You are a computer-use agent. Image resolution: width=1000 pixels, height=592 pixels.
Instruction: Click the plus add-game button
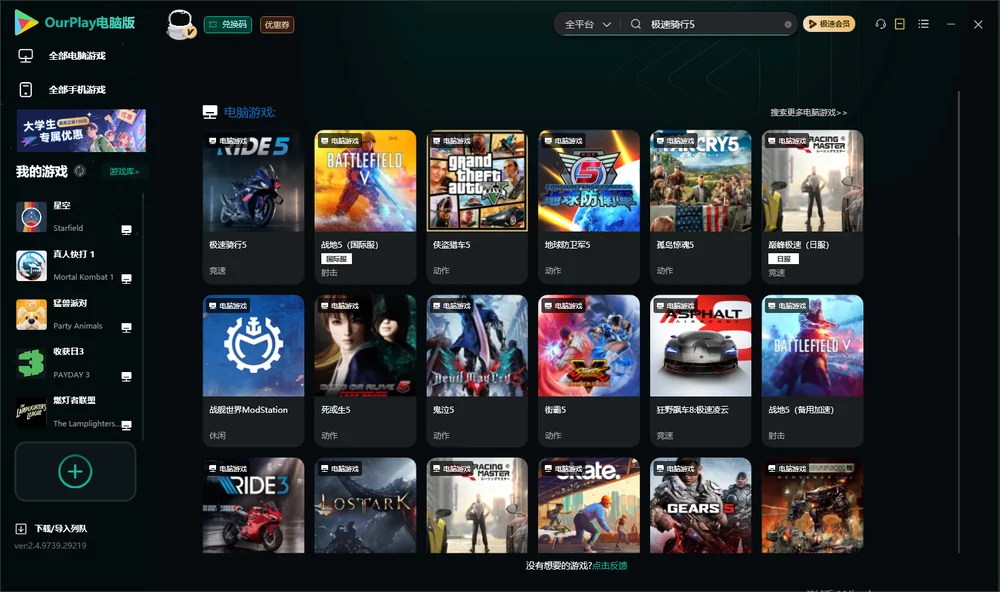pyautogui.click(x=75, y=471)
